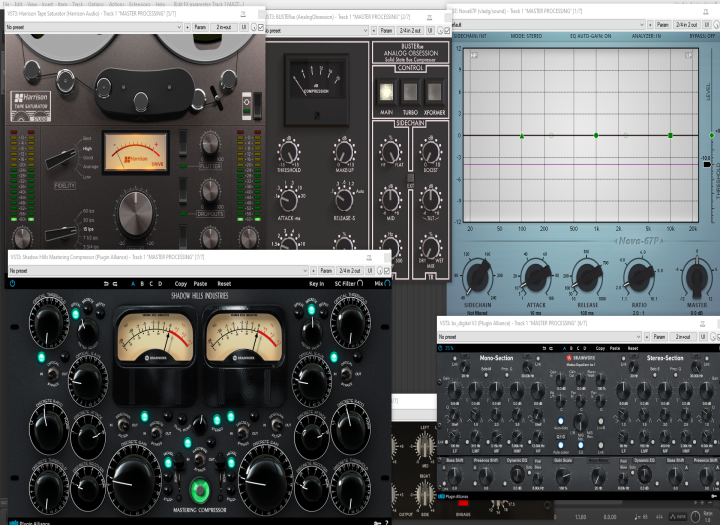
Task: Click Key In on Shadow Hills toolbar
Action: (316, 284)
